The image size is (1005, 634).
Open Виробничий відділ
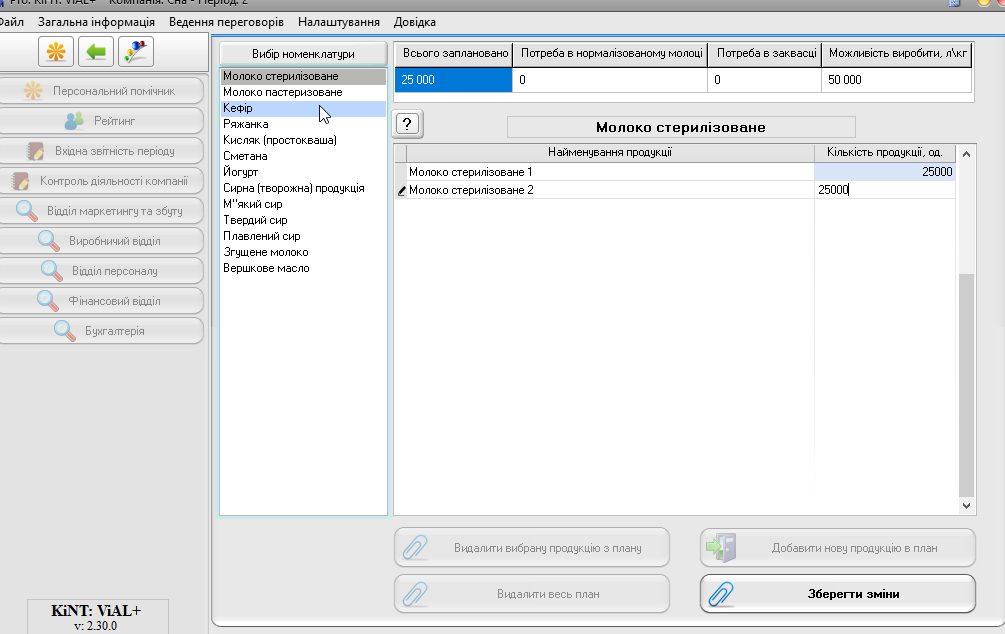coord(101,241)
